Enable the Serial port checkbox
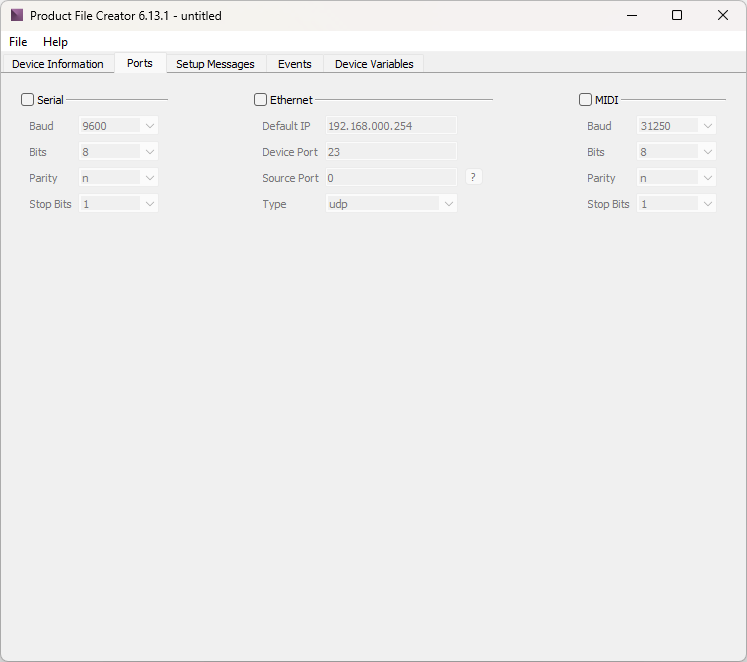747x662 pixels. pyautogui.click(x=28, y=100)
